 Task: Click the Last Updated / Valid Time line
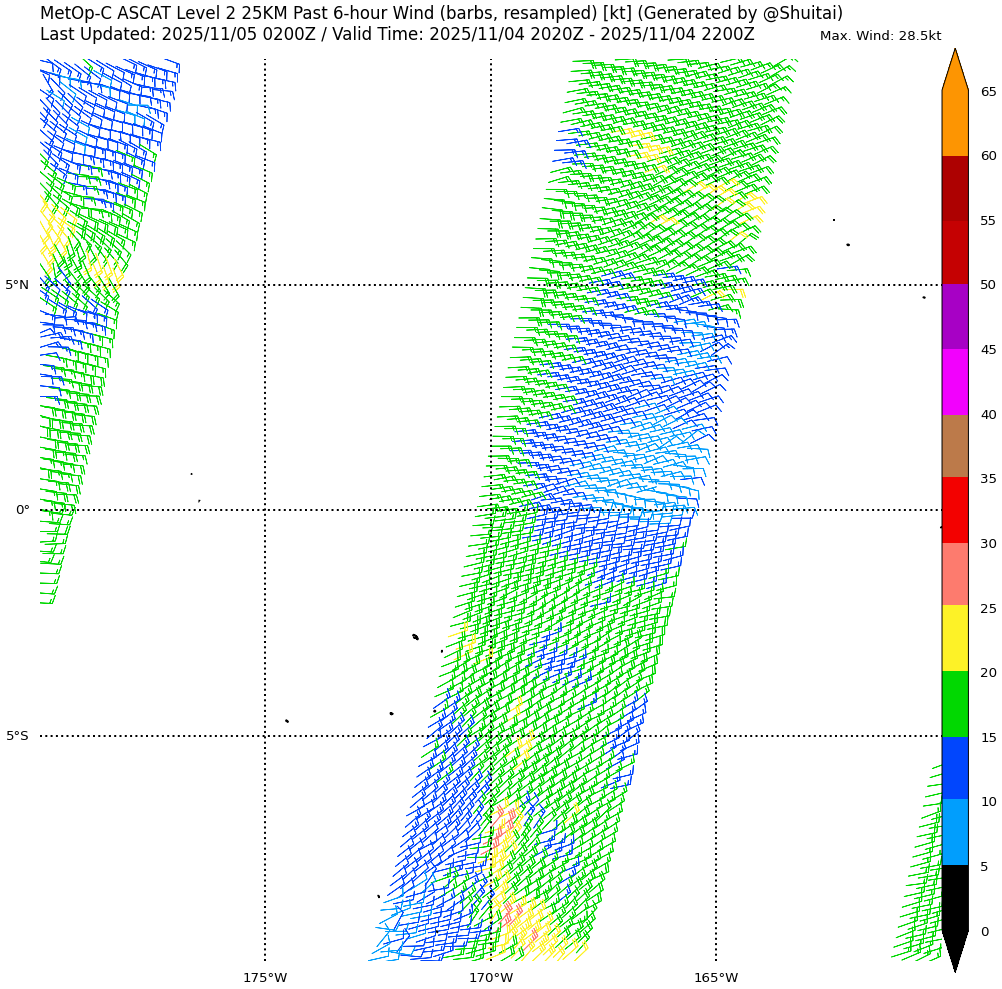point(397,34)
